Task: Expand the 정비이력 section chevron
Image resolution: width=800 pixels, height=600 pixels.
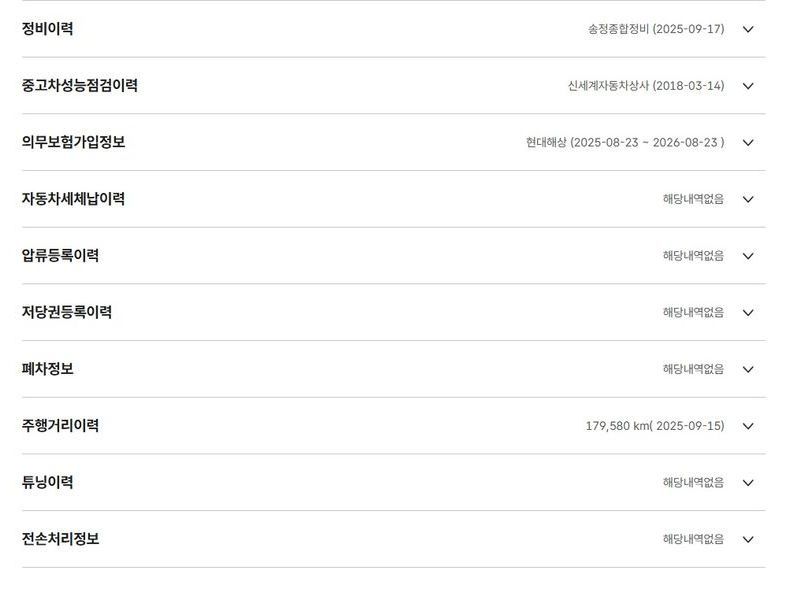Action: coord(748,29)
